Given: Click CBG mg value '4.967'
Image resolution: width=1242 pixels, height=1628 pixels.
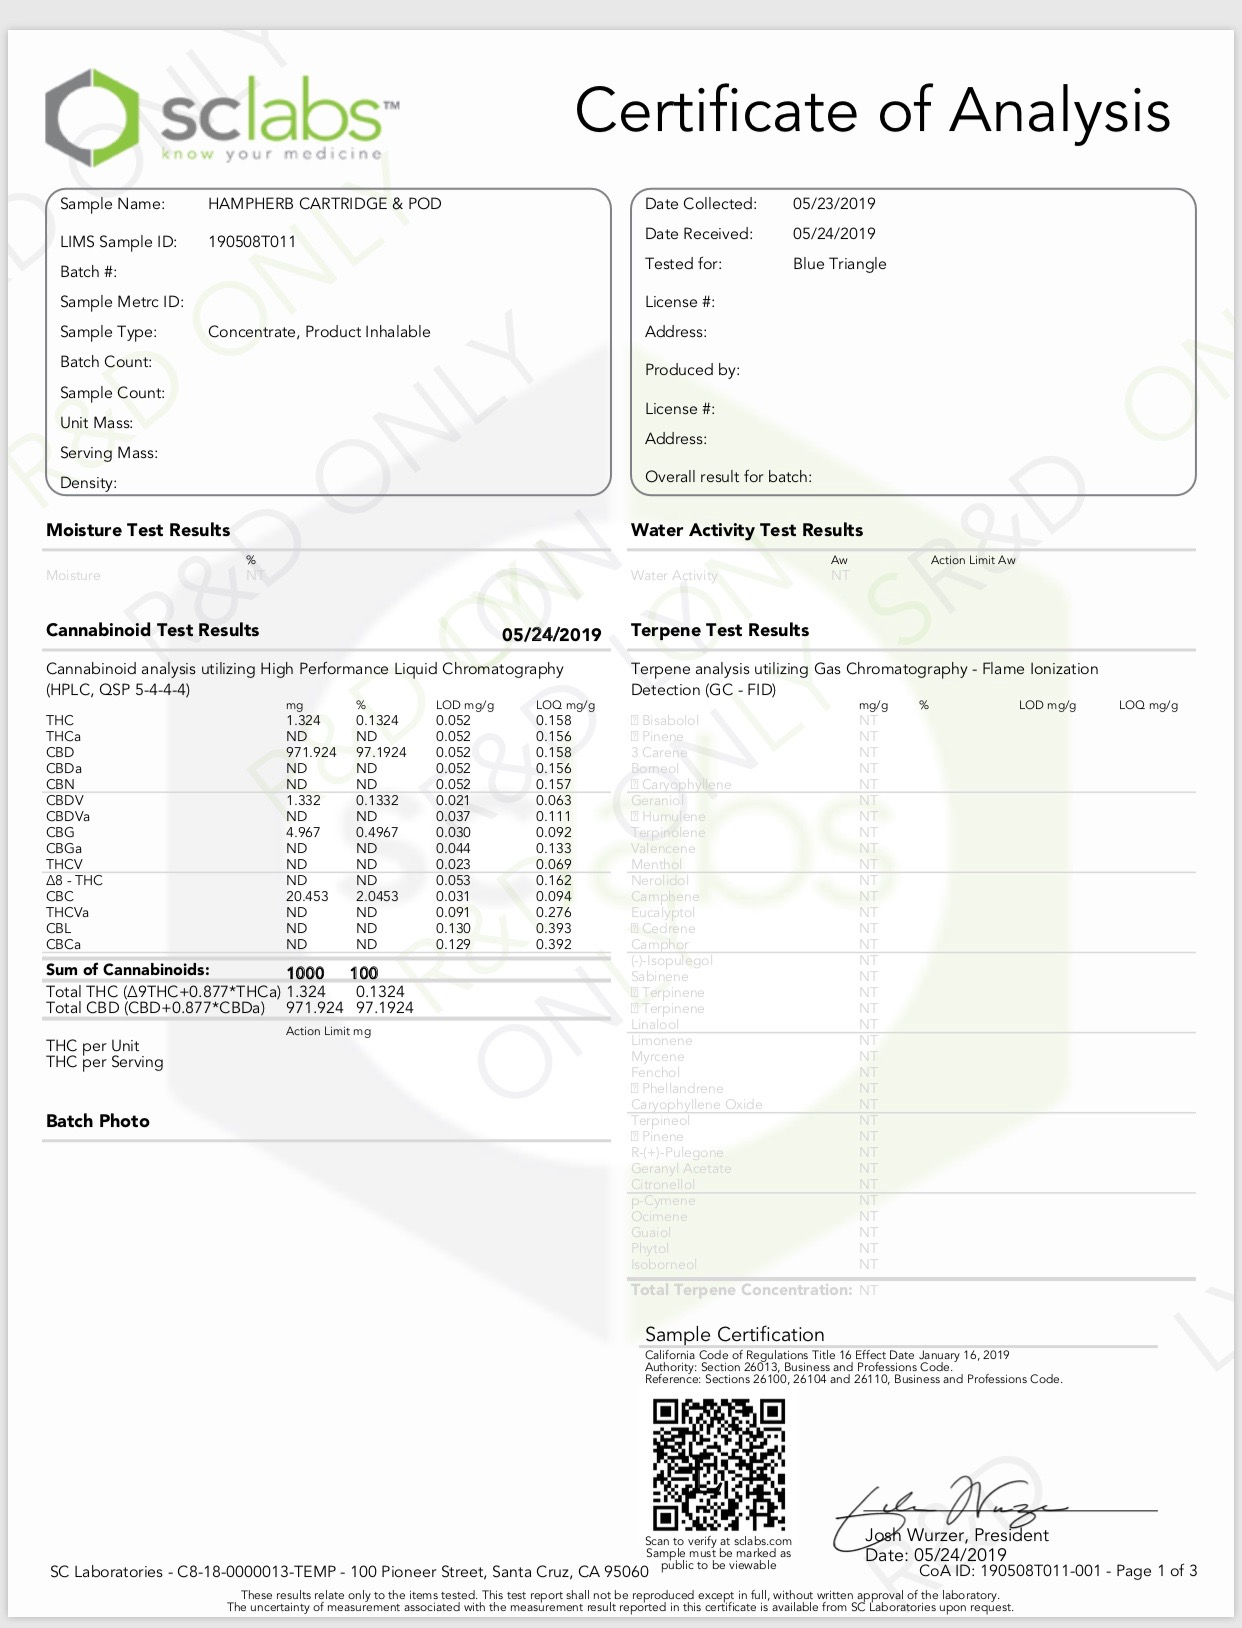Looking at the screenshot, I should point(303,832).
